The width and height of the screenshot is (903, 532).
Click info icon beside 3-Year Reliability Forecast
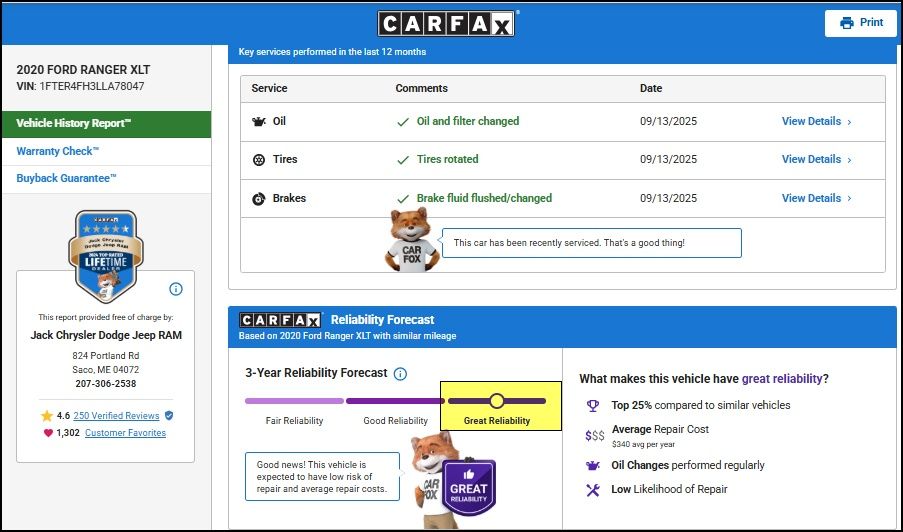tap(400, 374)
